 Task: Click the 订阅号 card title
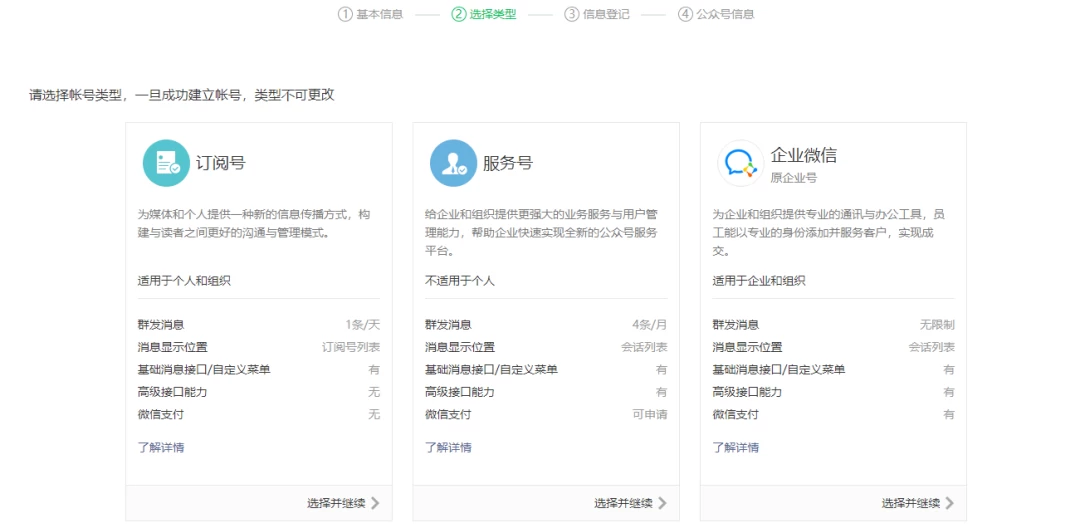click(x=220, y=164)
